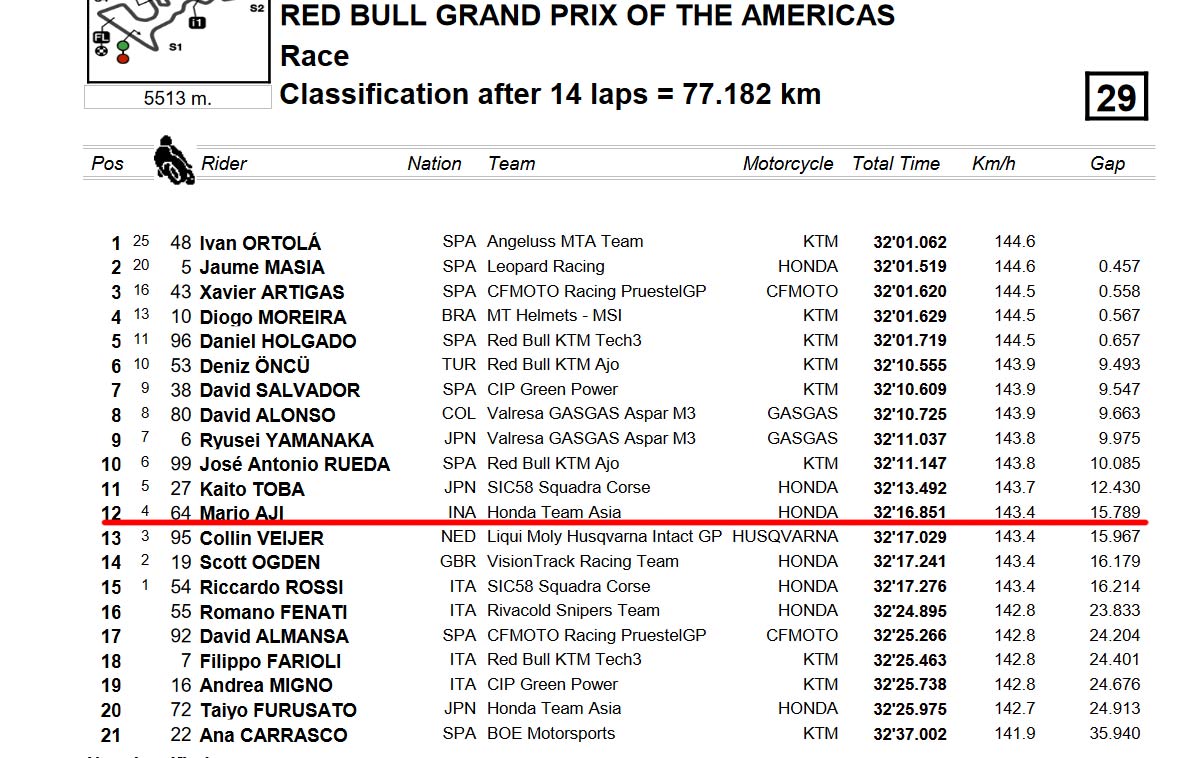
Task: Click Jaume MASIA's total time 32'01.519
Action: [910, 267]
